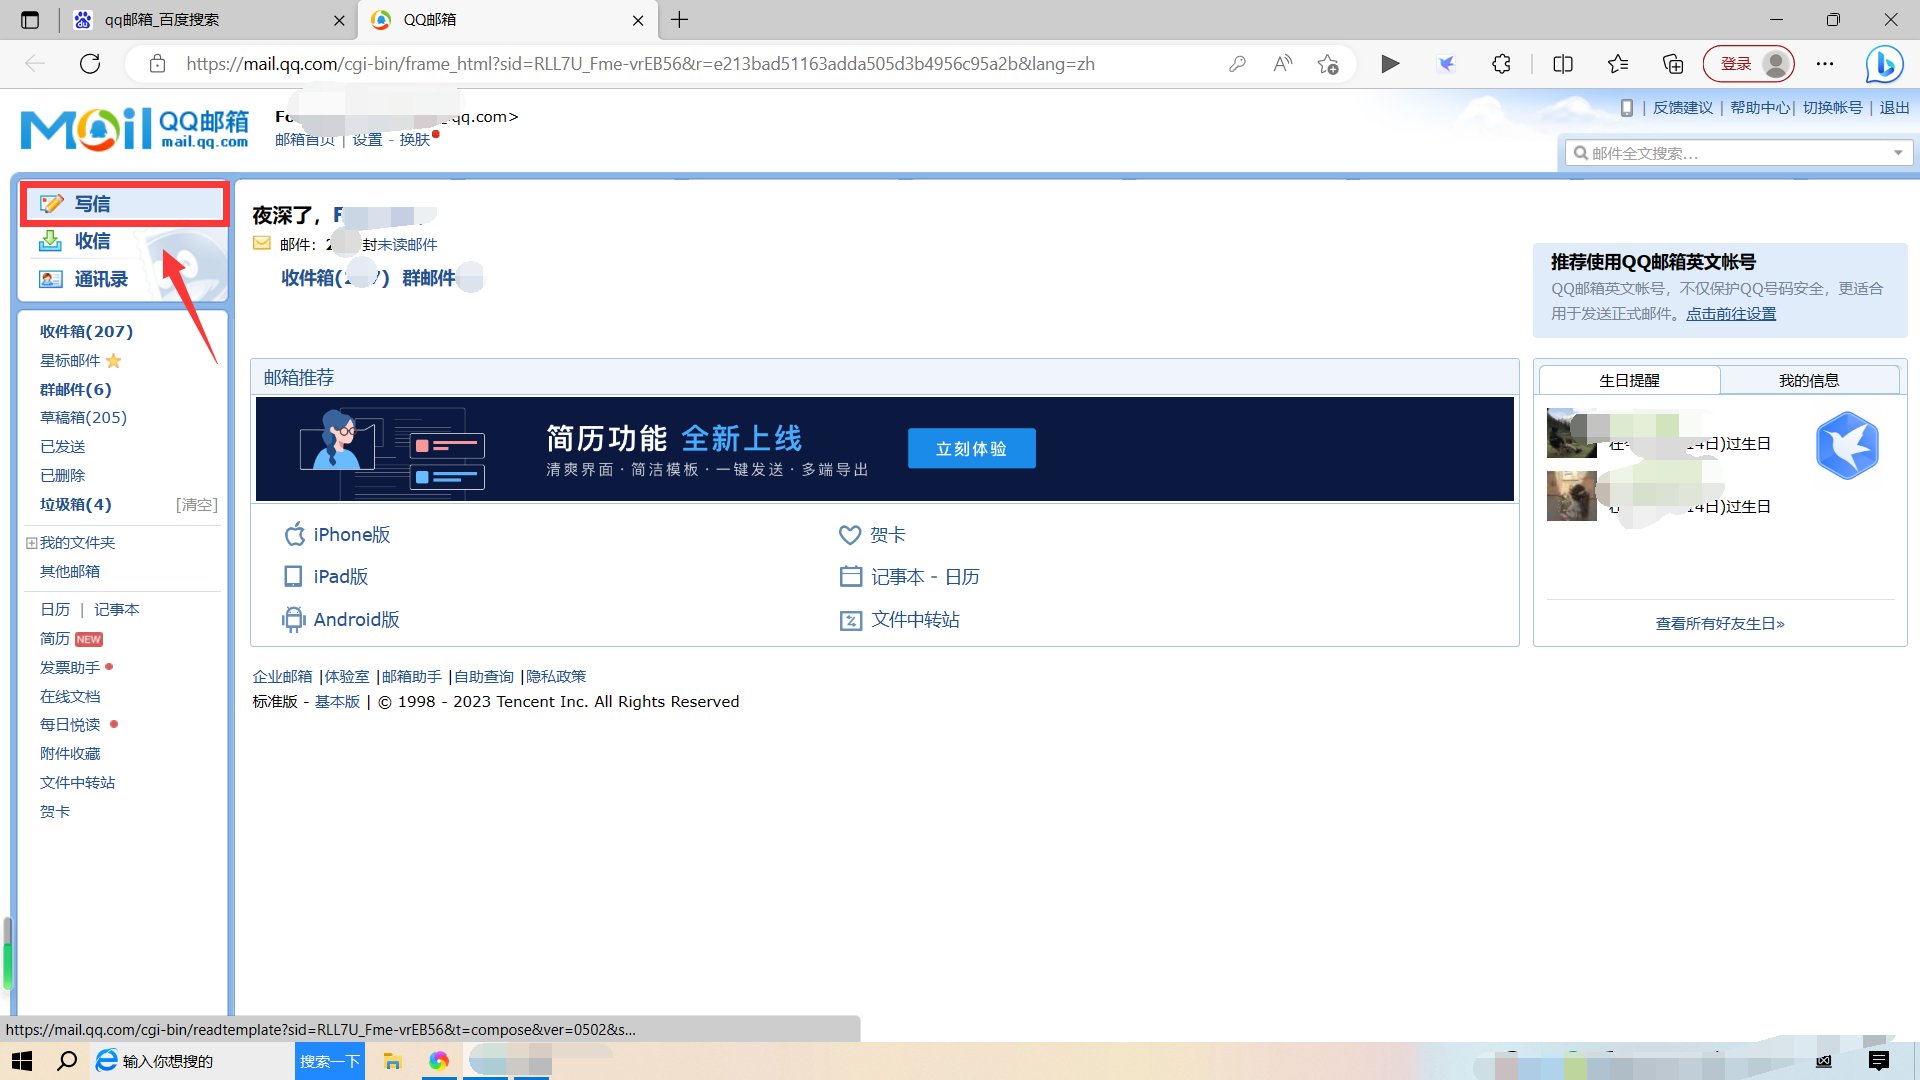
Task: Click the 写信 compose icon
Action: coord(52,203)
